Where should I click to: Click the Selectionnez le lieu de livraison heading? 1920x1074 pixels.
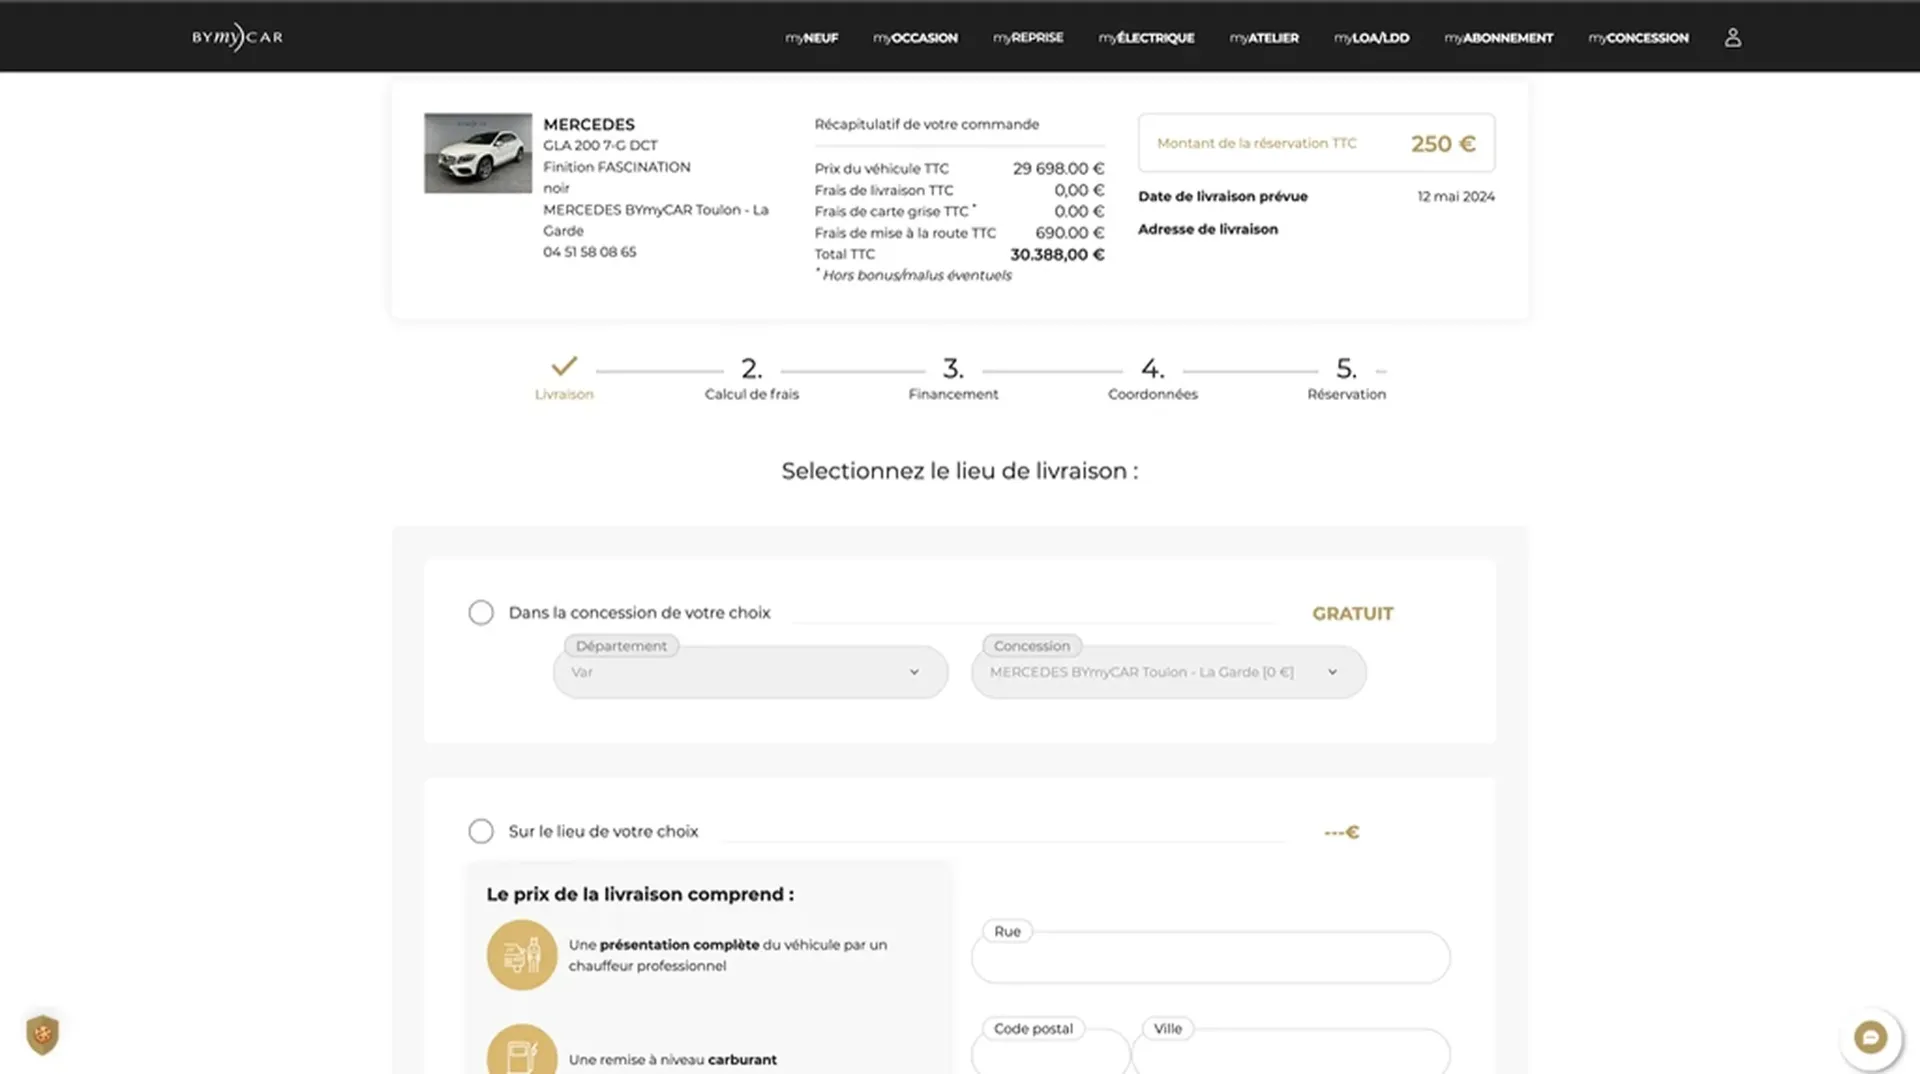[x=960, y=471]
